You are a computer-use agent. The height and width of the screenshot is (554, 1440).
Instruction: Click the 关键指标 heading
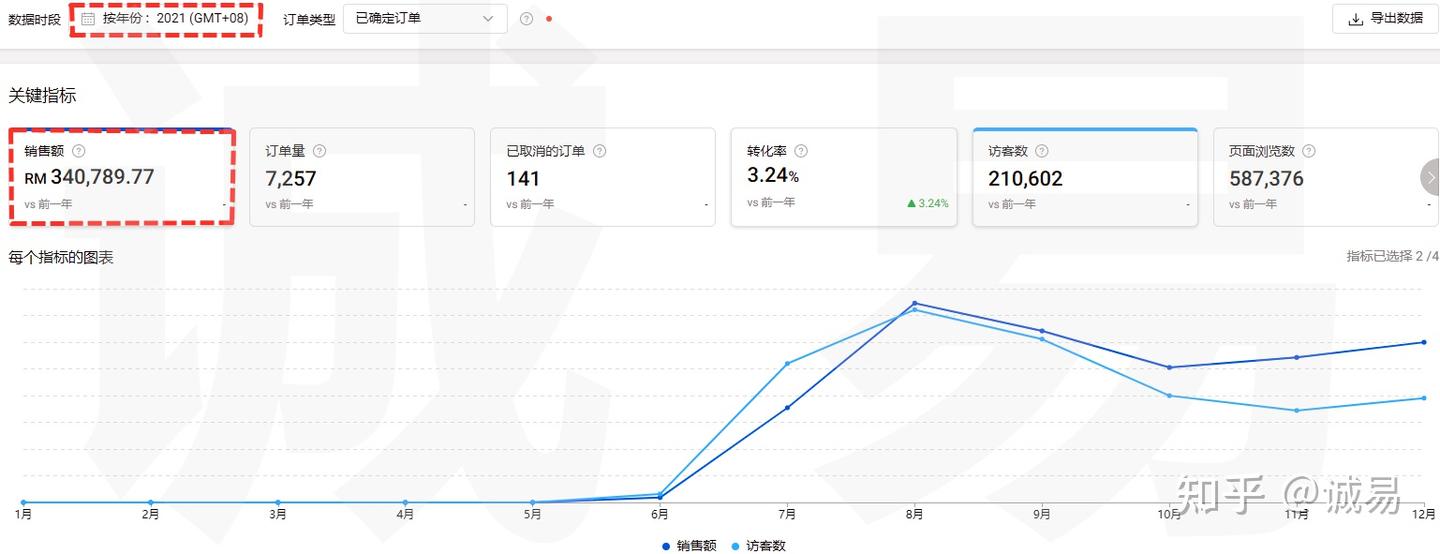pos(42,96)
